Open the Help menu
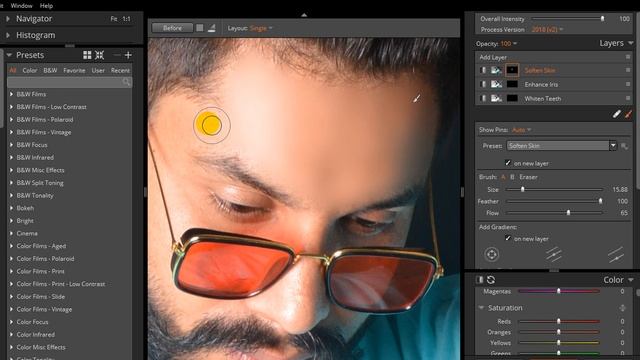Image resolution: width=640 pixels, height=360 pixels. tap(46, 6)
